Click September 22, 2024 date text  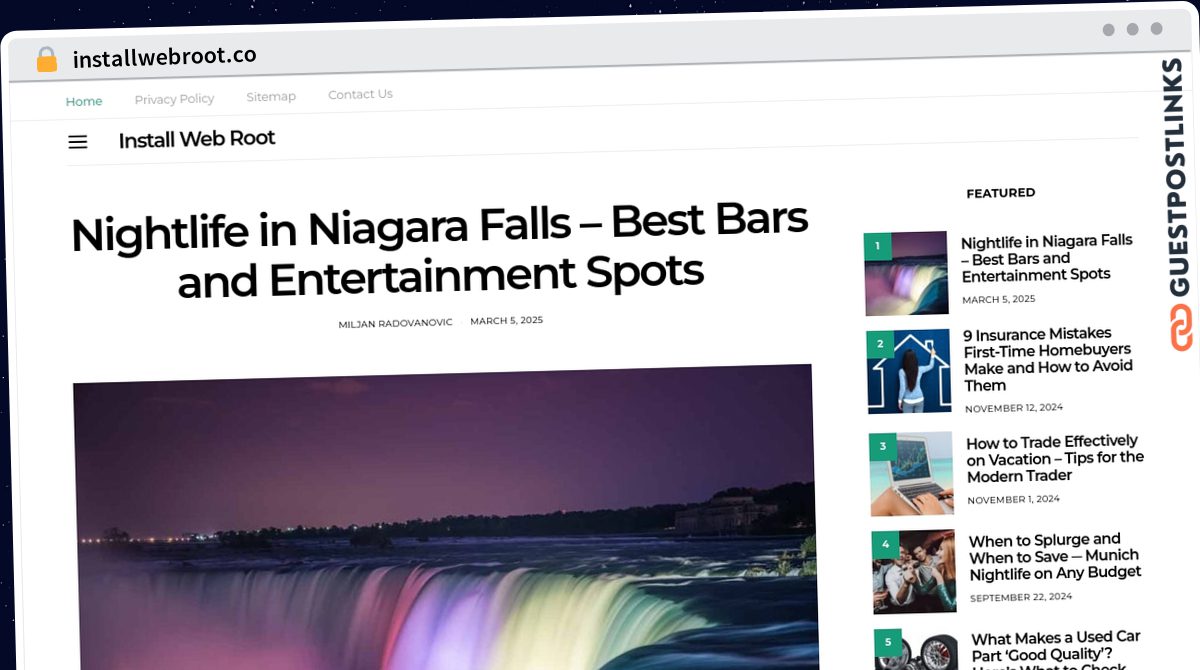coord(1021,597)
